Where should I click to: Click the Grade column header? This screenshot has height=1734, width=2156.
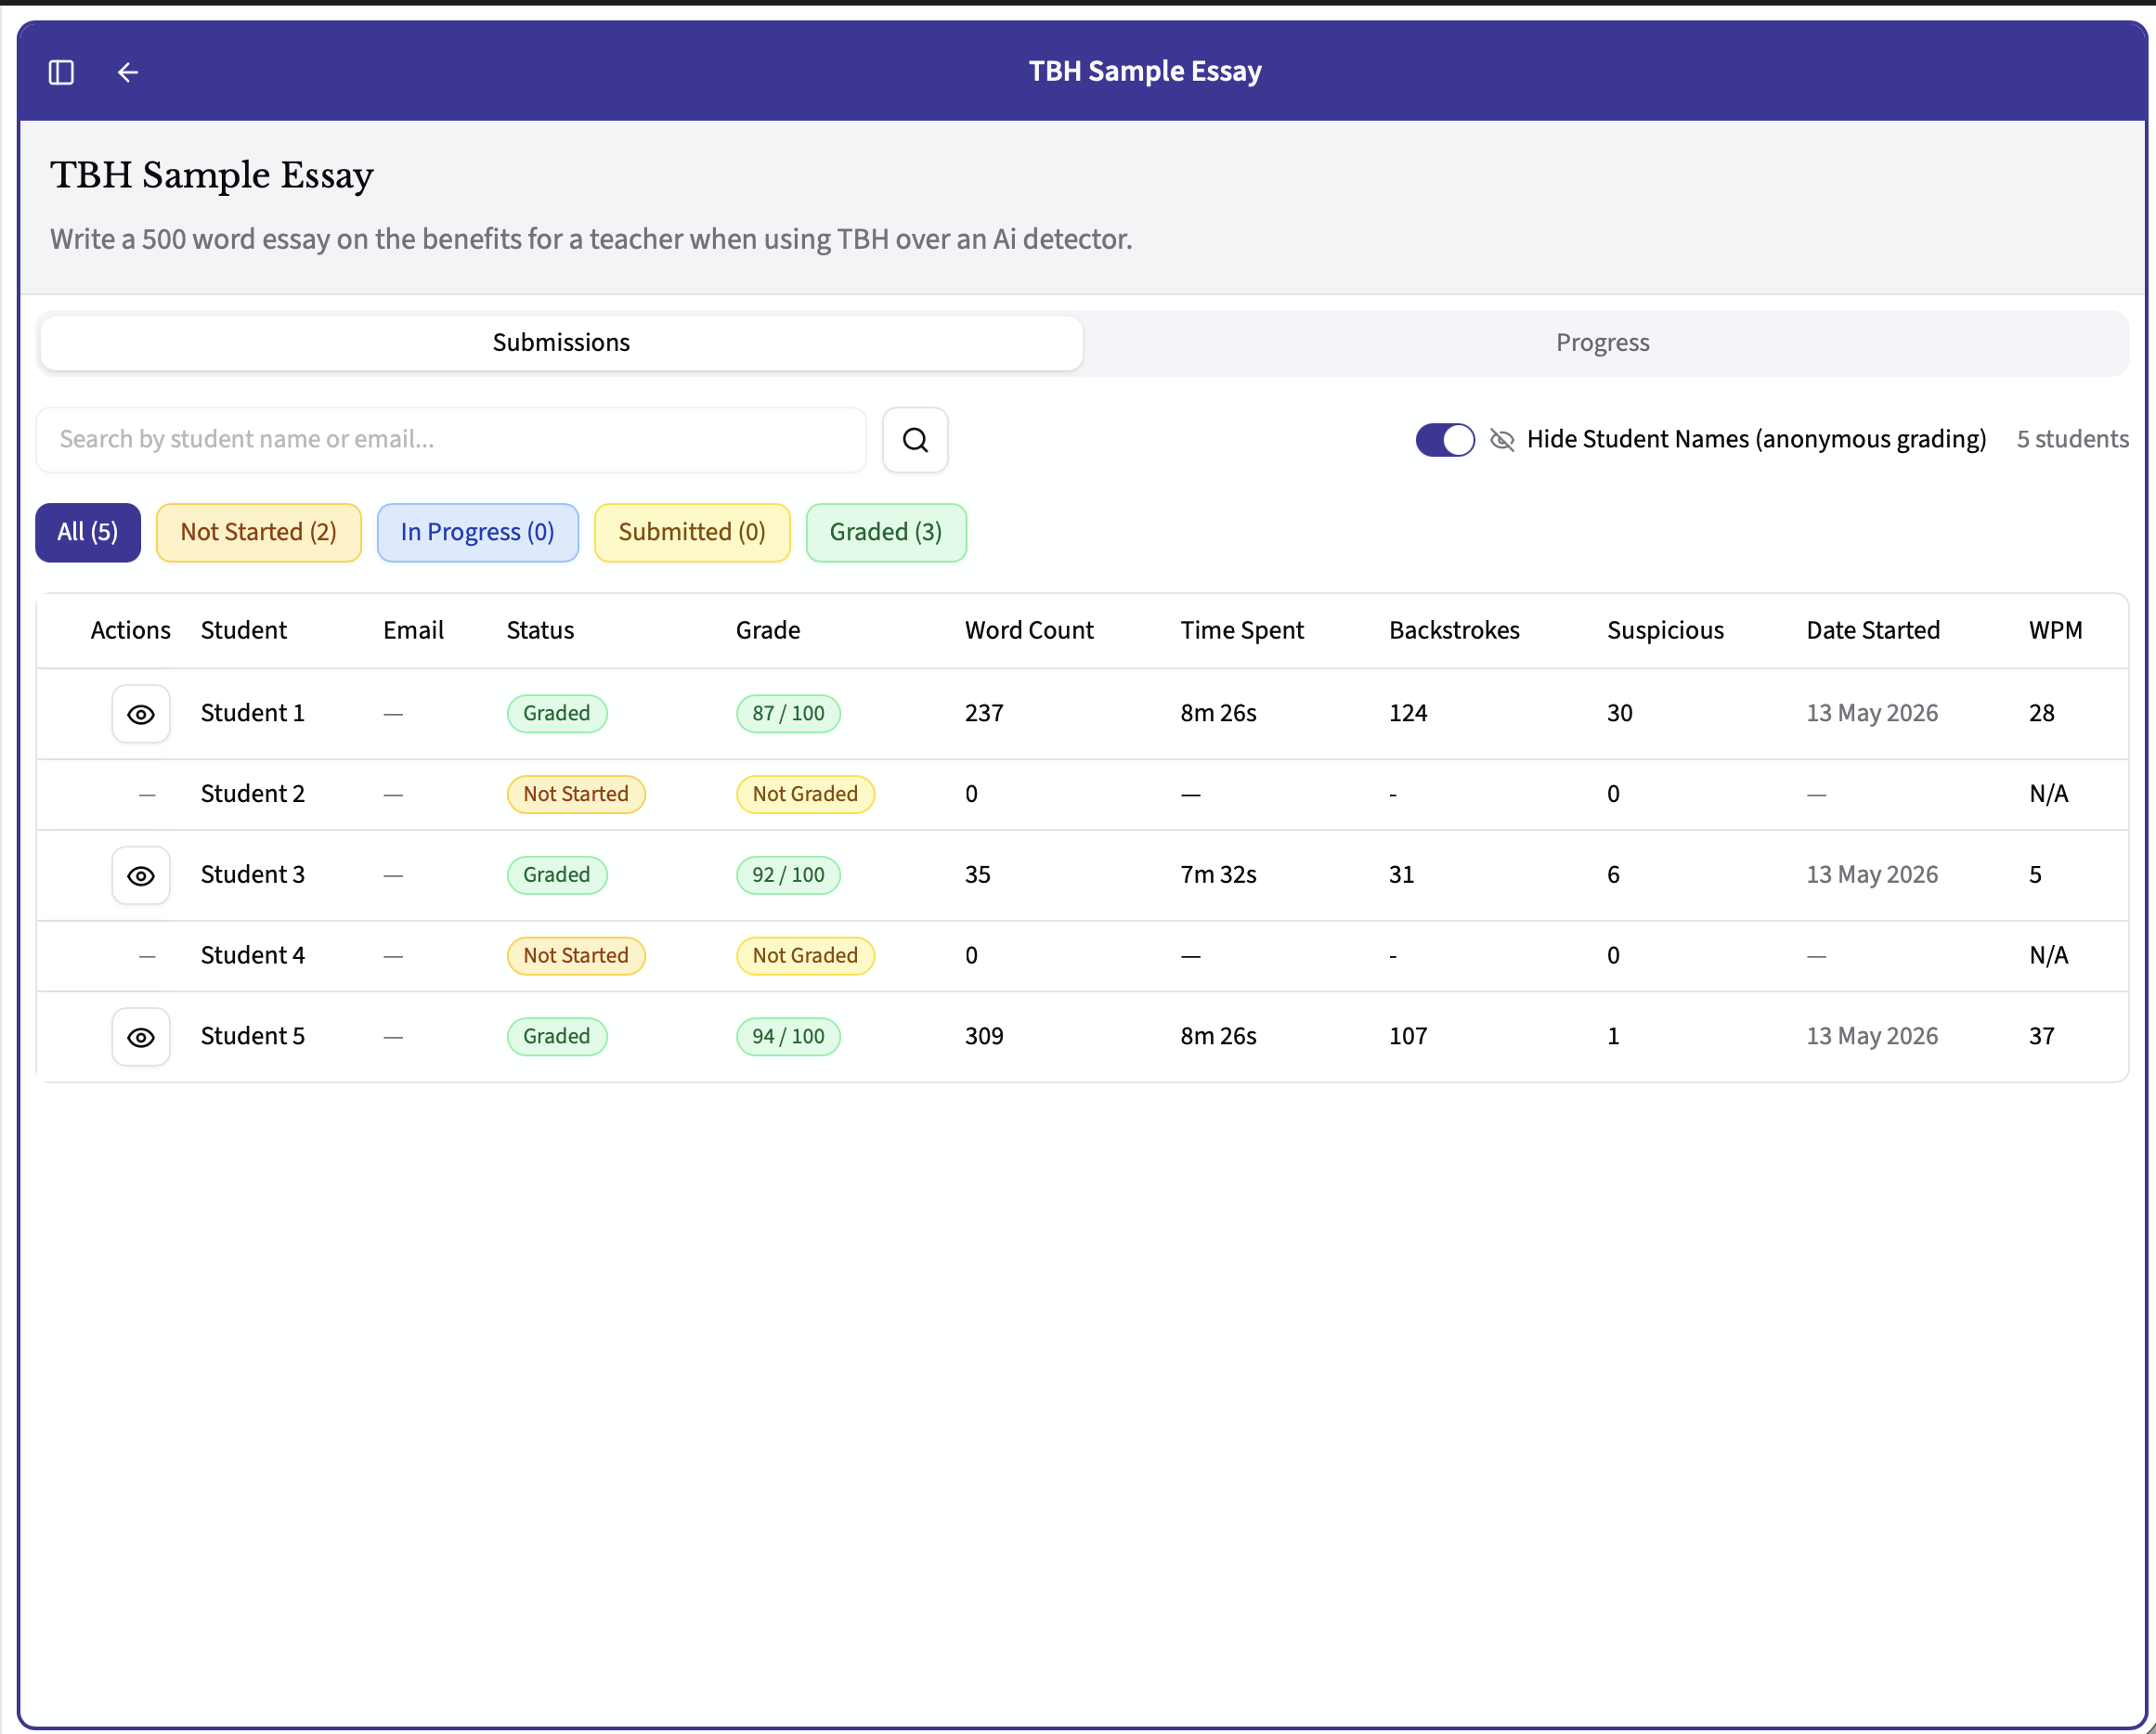tap(768, 630)
